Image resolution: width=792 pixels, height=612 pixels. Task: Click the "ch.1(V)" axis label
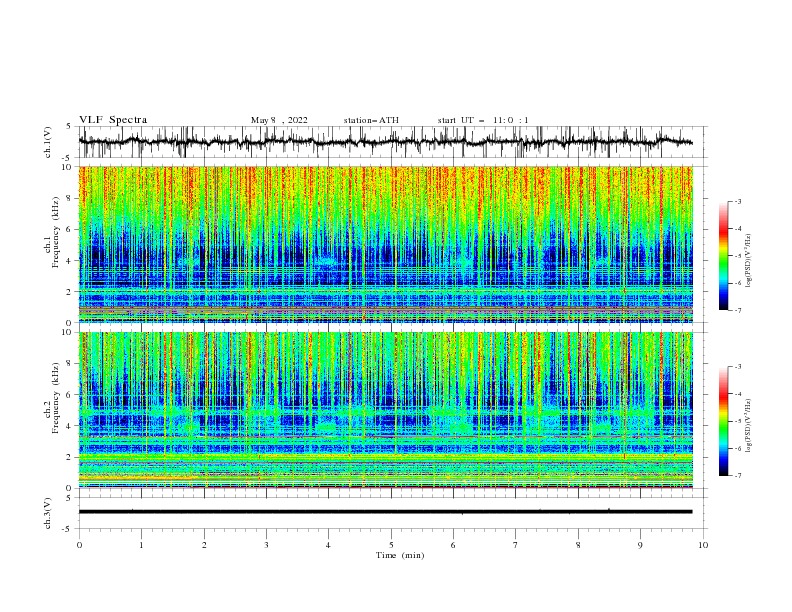tap(48, 142)
